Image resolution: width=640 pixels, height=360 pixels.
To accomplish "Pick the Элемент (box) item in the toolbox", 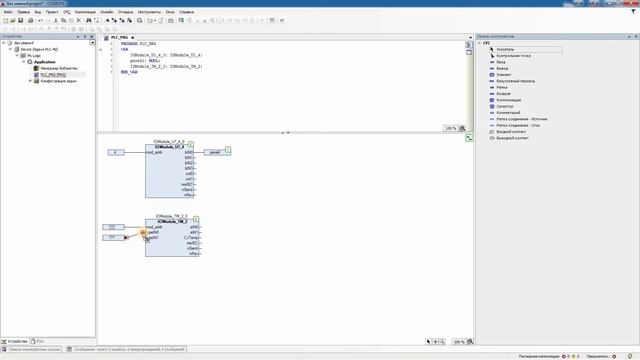I will [503, 75].
